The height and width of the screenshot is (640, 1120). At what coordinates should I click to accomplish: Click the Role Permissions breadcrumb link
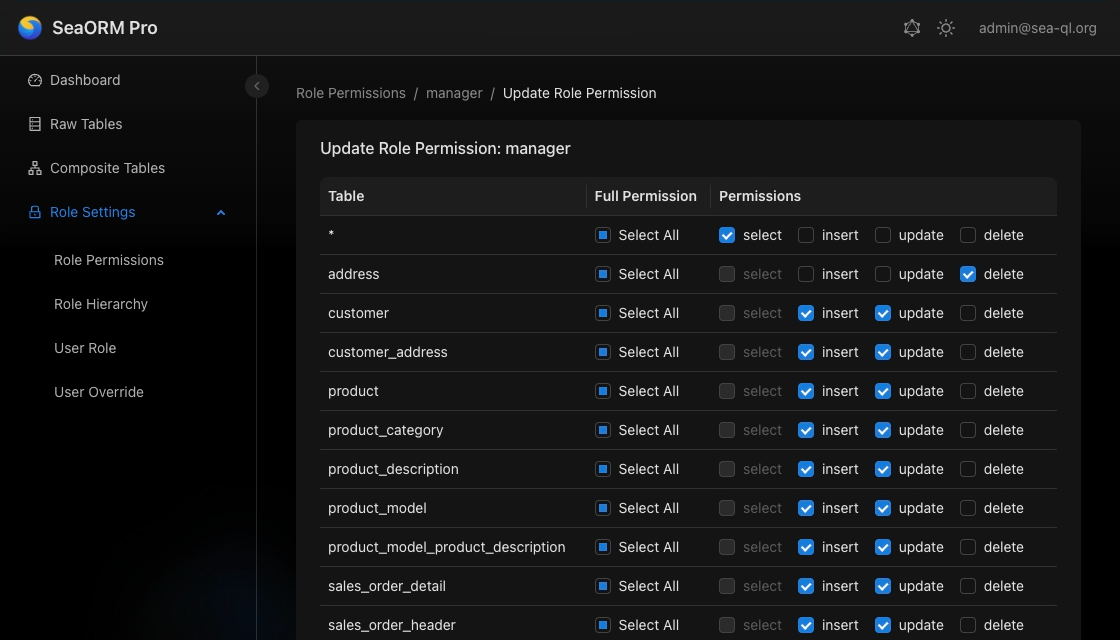pyautogui.click(x=351, y=93)
